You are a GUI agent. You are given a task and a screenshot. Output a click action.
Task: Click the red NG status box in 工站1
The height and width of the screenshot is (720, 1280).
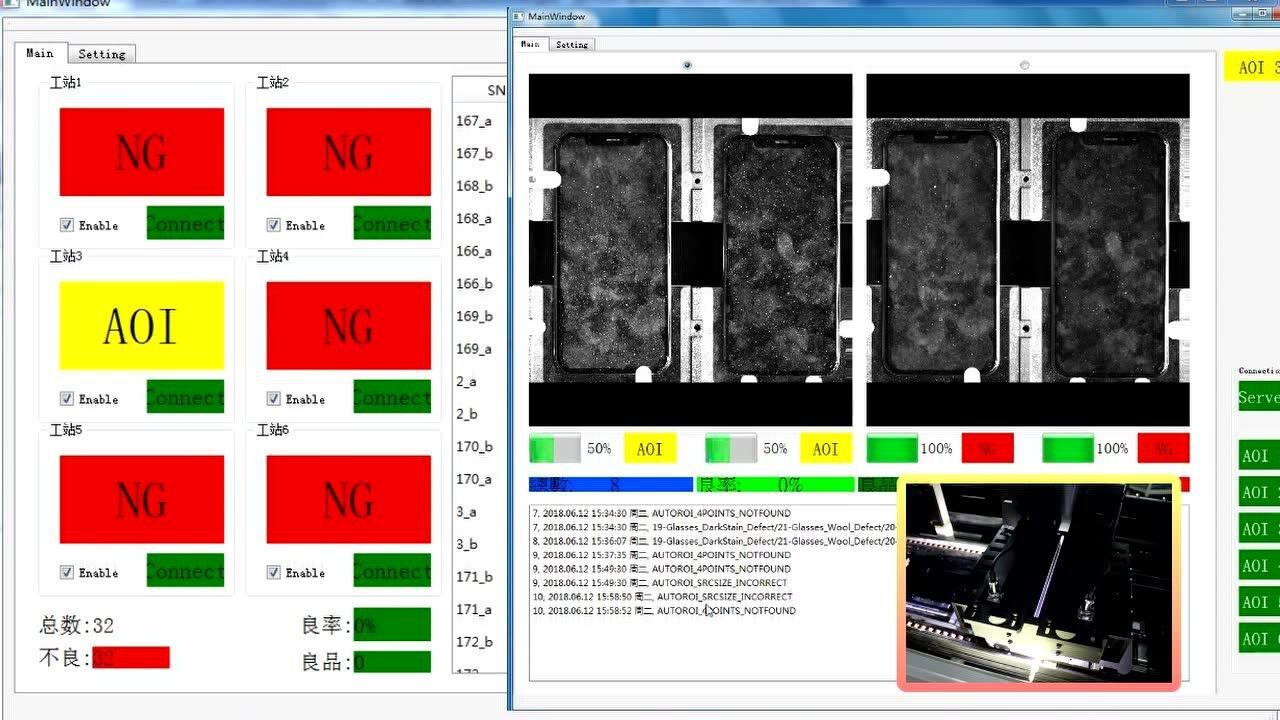tap(141, 152)
